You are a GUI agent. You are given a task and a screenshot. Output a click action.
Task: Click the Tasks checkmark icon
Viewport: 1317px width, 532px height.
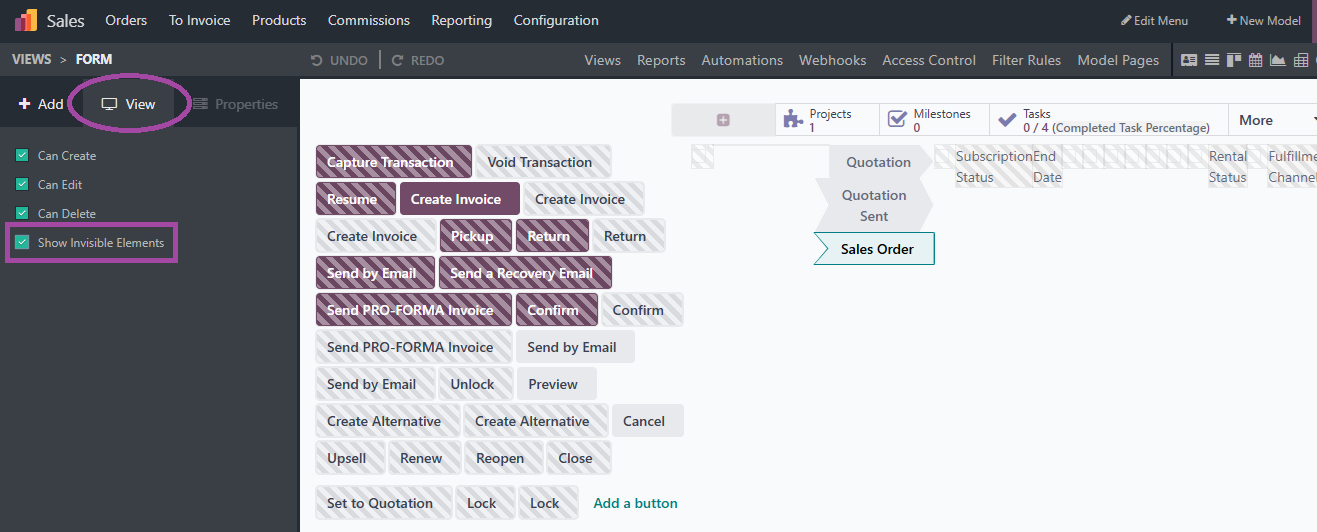tap(1007, 120)
